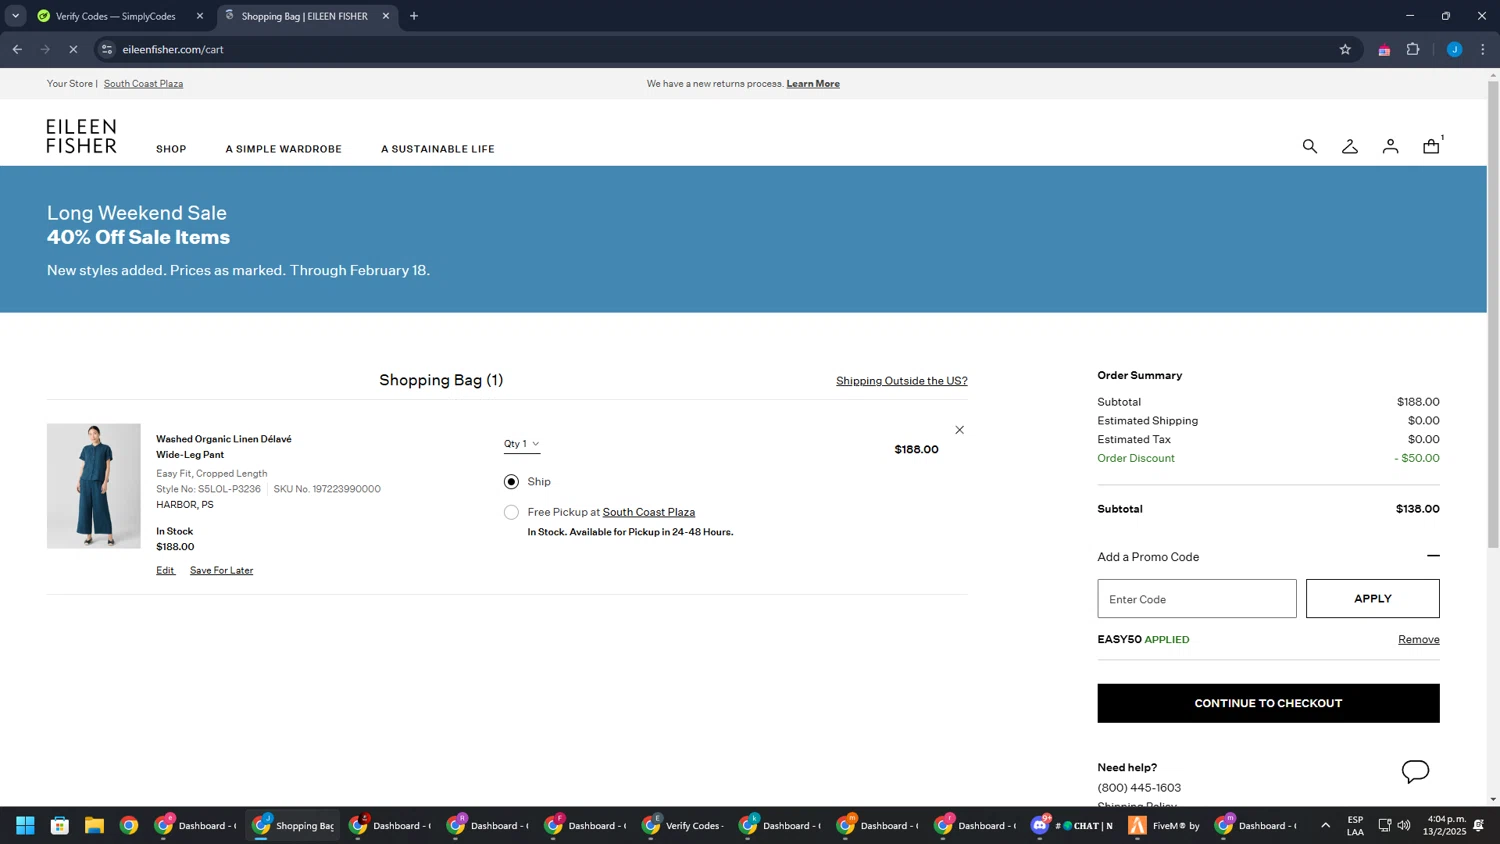Open the account person icon

tap(1390, 147)
